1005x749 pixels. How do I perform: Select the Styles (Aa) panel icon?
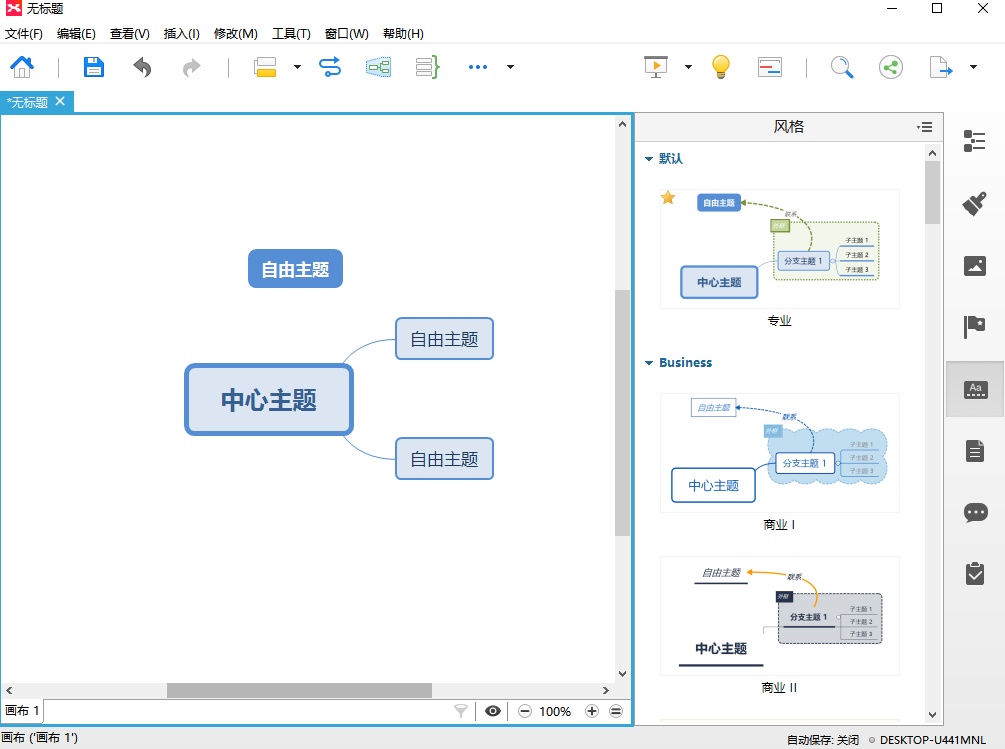pyautogui.click(x=976, y=389)
